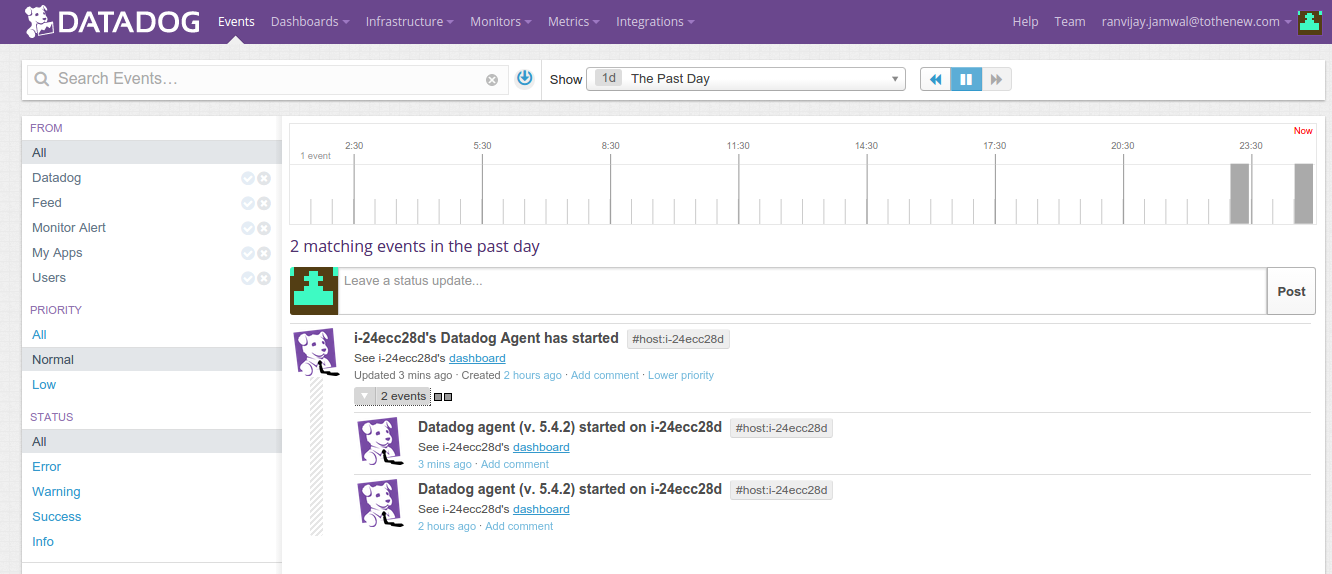Exclude My Apps source with x icon
The height and width of the screenshot is (574, 1332).
click(x=264, y=253)
